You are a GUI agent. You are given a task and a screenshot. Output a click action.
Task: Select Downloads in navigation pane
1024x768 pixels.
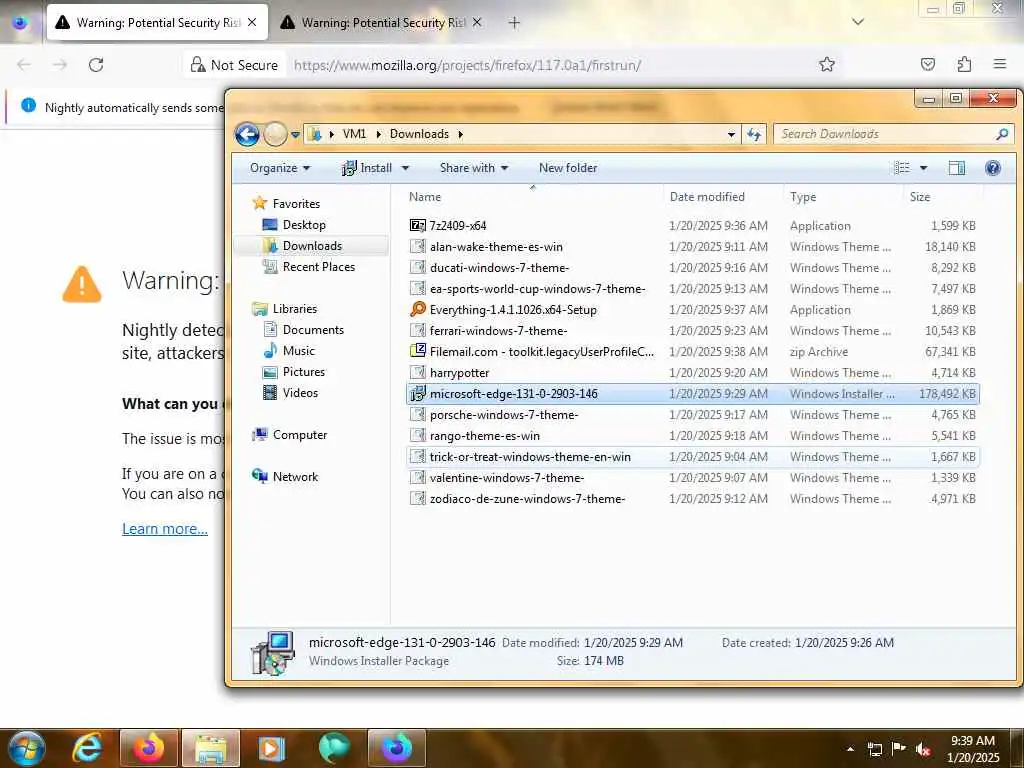coord(312,246)
